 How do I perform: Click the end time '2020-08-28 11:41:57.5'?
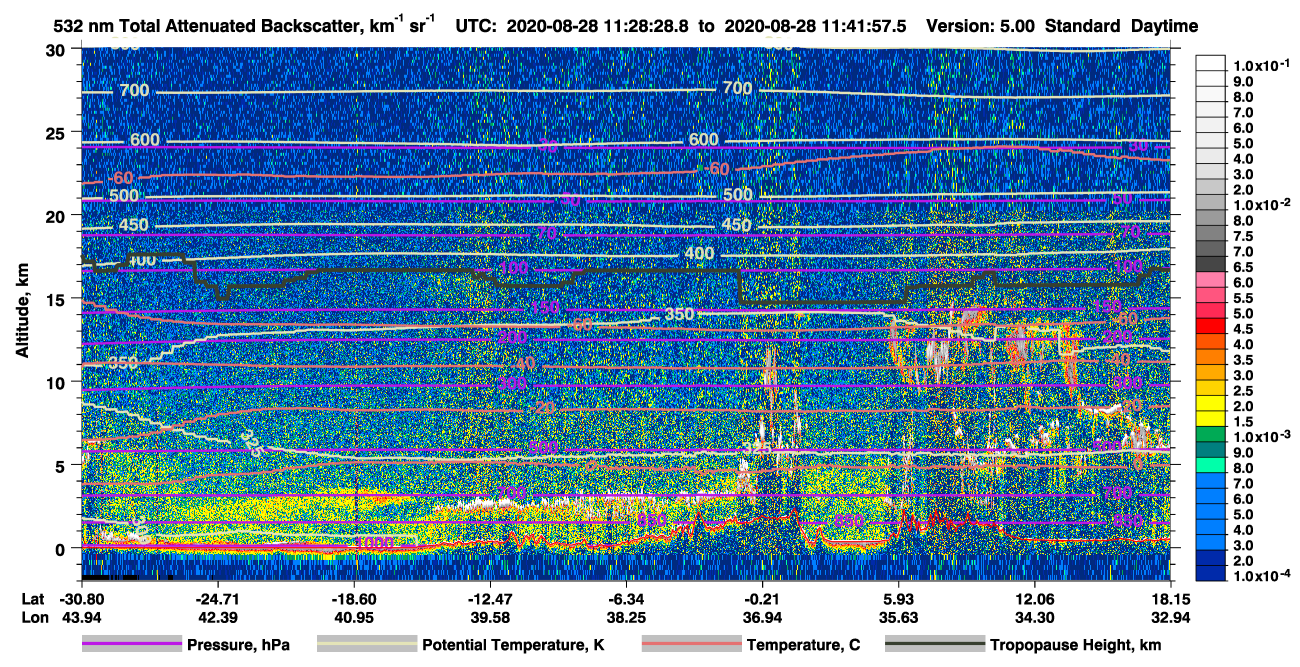pyautogui.click(x=814, y=27)
